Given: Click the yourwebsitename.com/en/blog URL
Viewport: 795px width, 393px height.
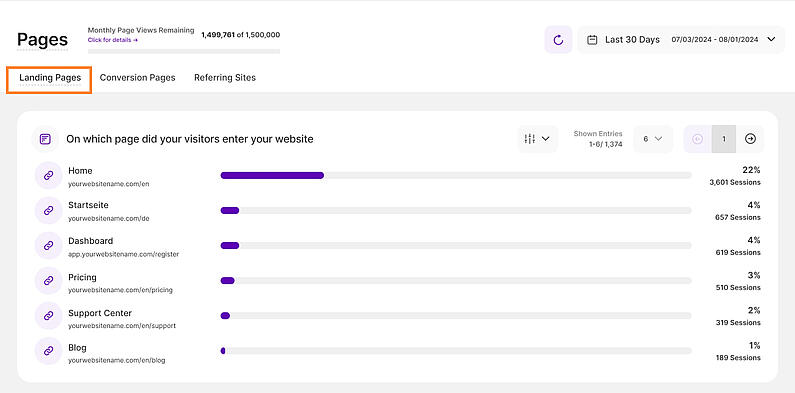Looking at the screenshot, I should coord(117,361).
